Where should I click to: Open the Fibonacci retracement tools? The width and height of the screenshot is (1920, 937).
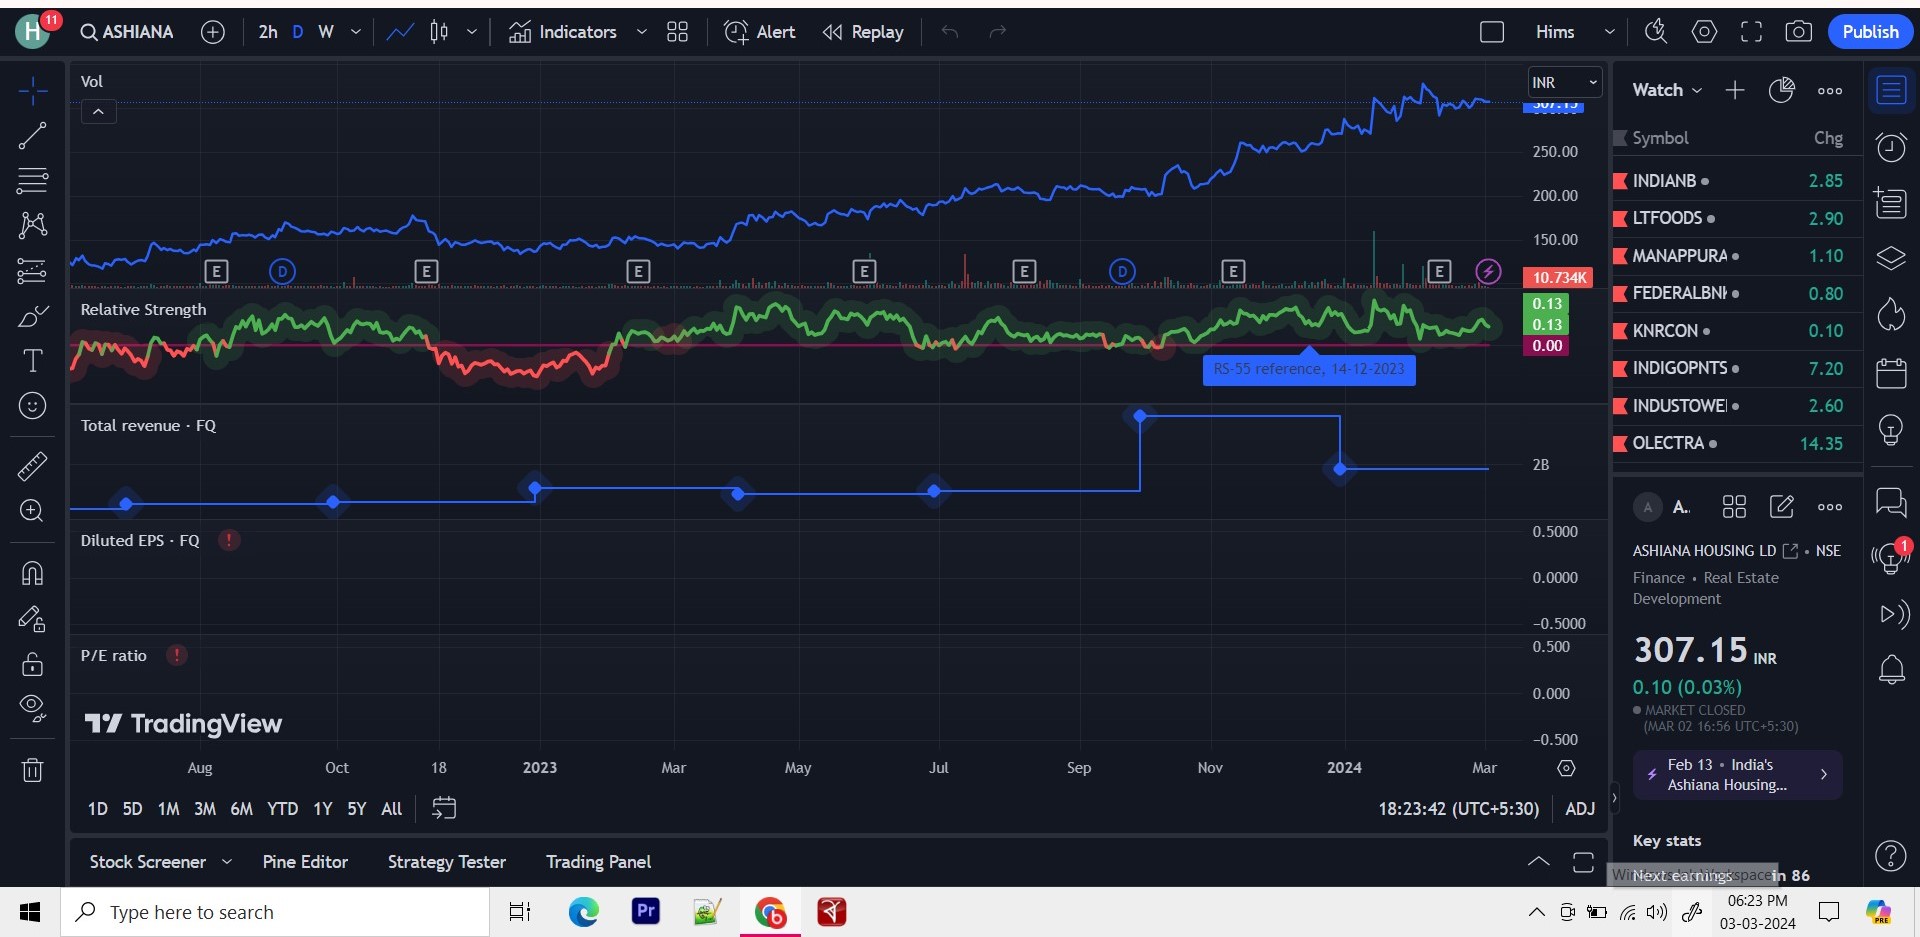33,181
